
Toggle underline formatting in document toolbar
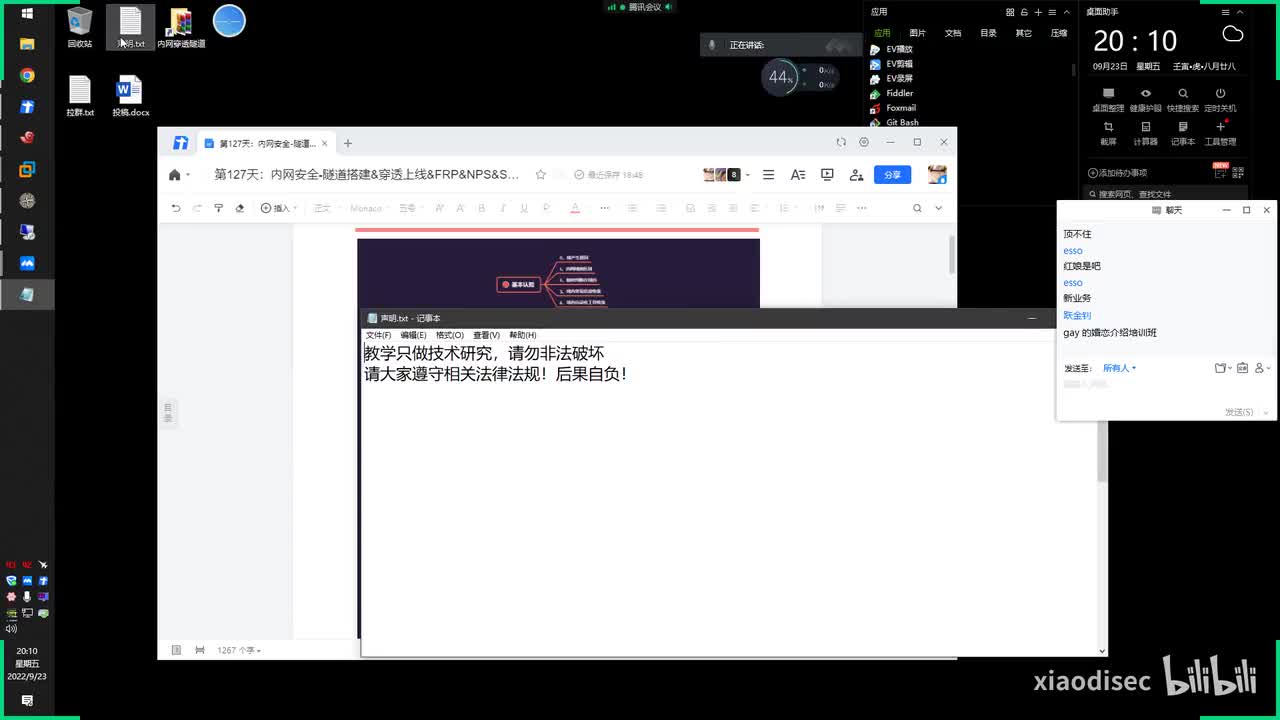pyautogui.click(x=524, y=208)
